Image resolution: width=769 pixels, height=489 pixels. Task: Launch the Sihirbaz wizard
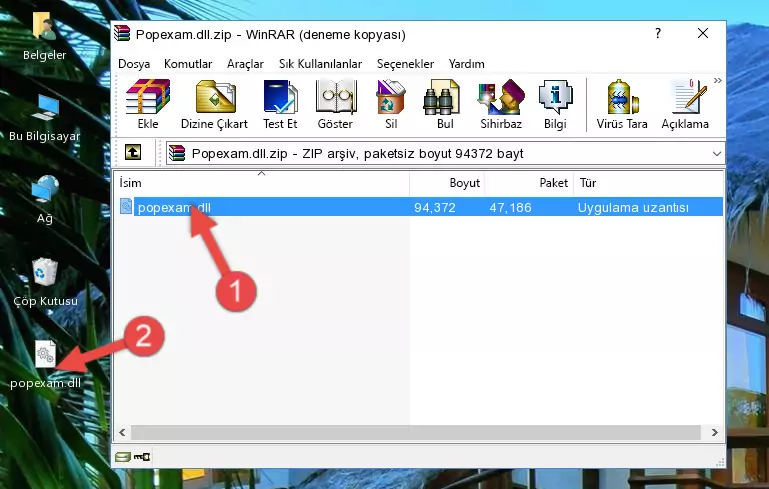501,104
